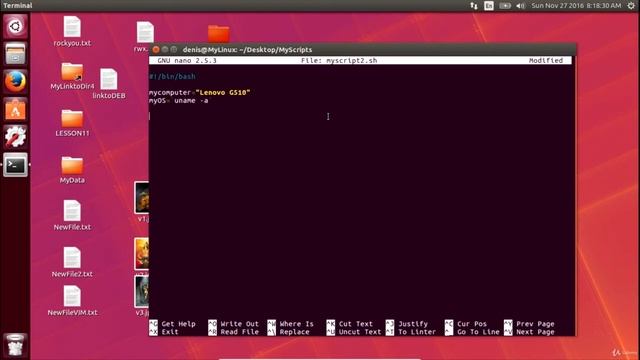Place cursor on the mycomputer variable
Viewport: 640px width, 360px height.
tap(170, 93)
